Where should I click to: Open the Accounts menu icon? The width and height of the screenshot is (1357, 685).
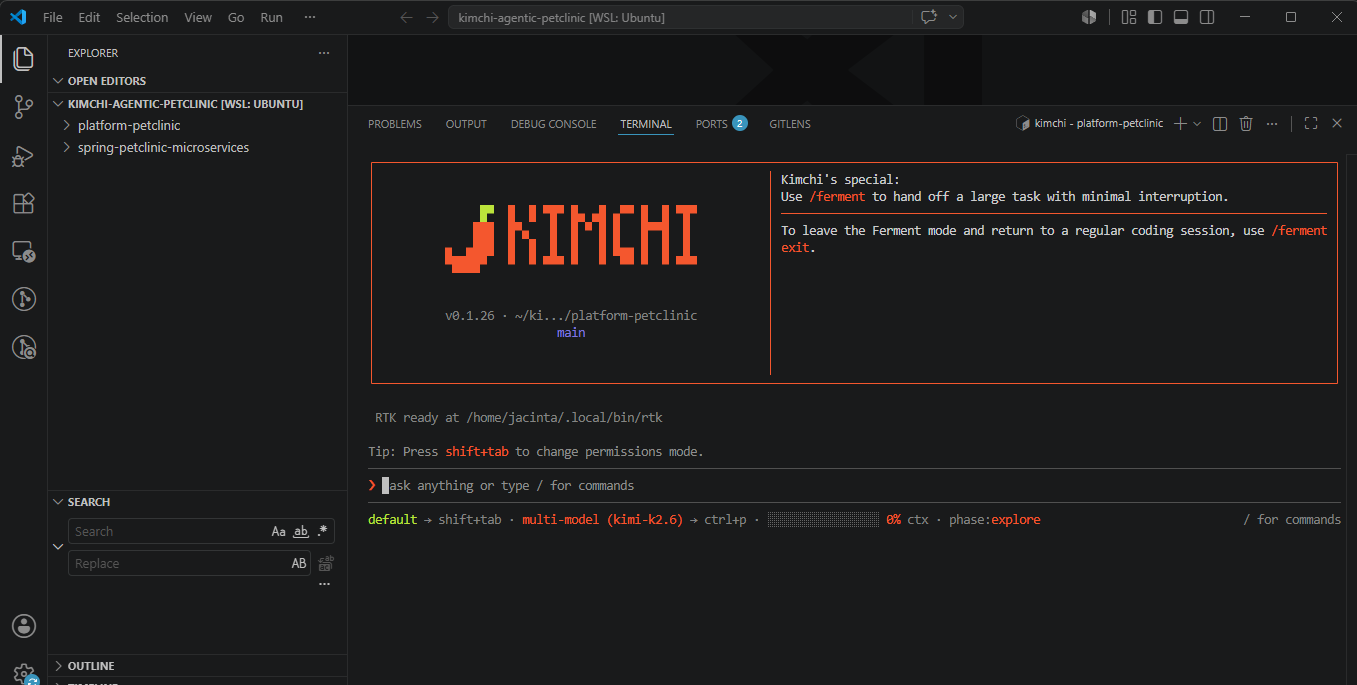(x=23, y=626)
